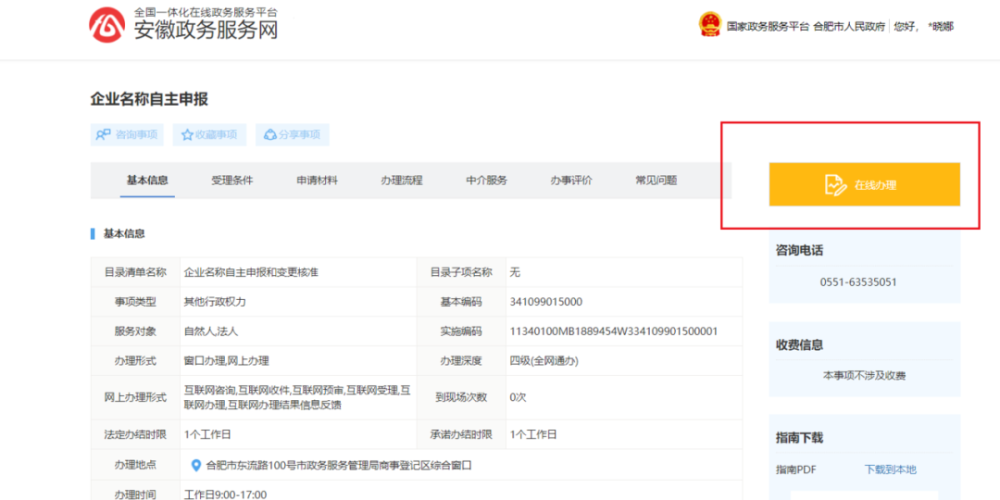Click the value 企业名称自主申报和变更核准
1000x500 pixels.
(251, 272)
